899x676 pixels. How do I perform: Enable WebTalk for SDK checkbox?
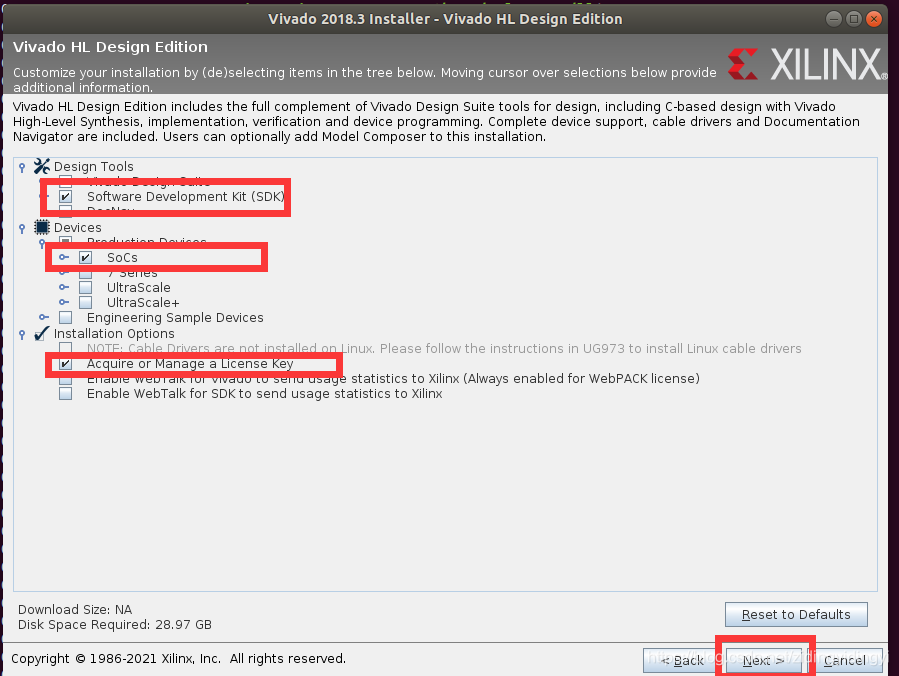coord(65,393)
